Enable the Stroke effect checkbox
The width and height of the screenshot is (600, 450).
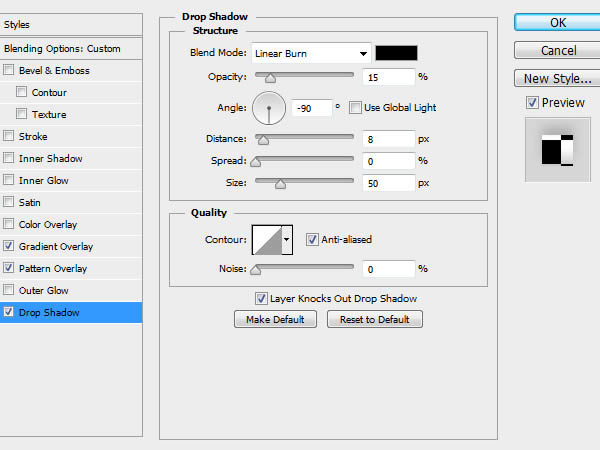(x=8, y=136)
